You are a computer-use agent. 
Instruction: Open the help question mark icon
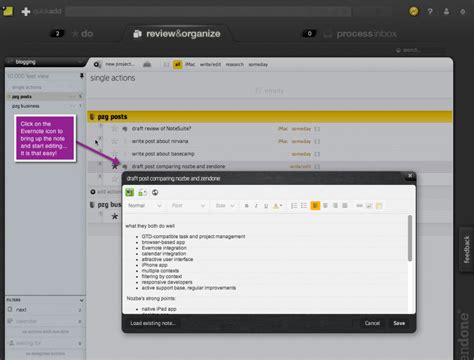[x=430, y=12]
